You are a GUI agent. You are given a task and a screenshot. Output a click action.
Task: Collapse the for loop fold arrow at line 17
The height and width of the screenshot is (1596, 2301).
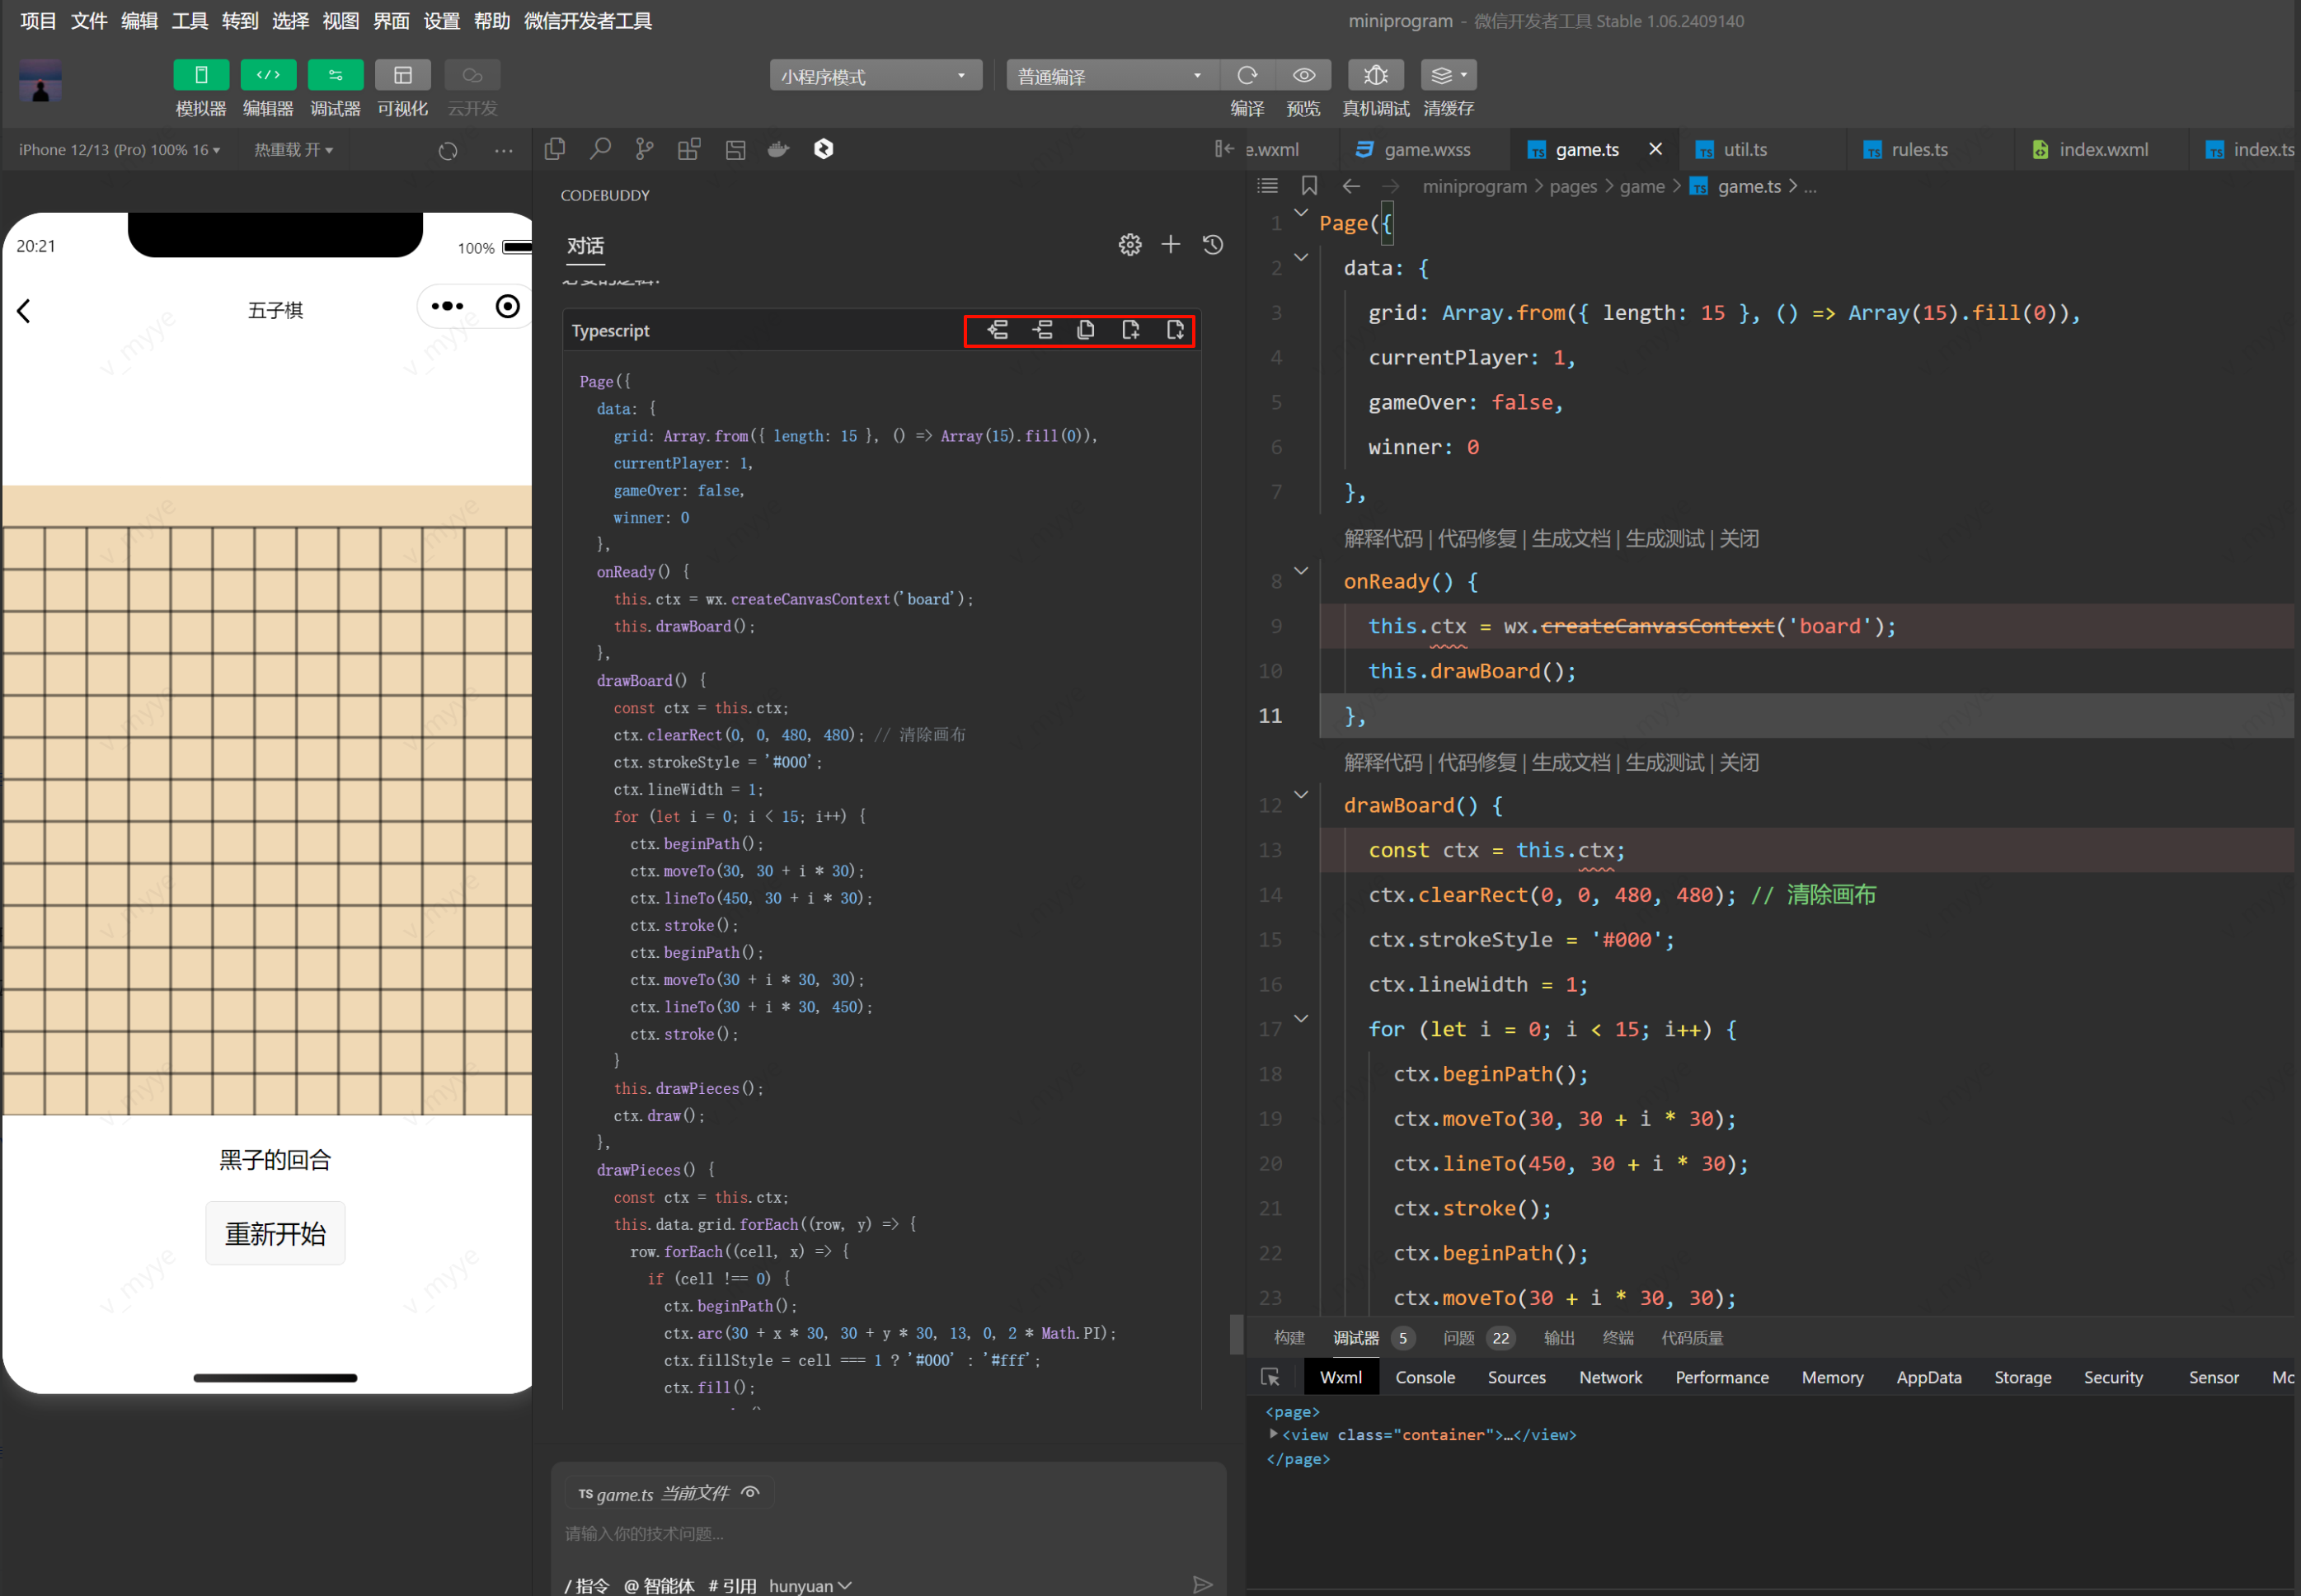pos(1301,1019)
